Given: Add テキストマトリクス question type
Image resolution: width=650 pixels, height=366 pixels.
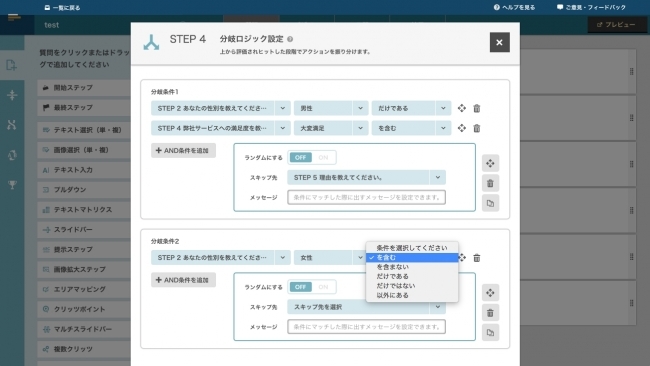Looking at the screenshot, I should 84,210.
